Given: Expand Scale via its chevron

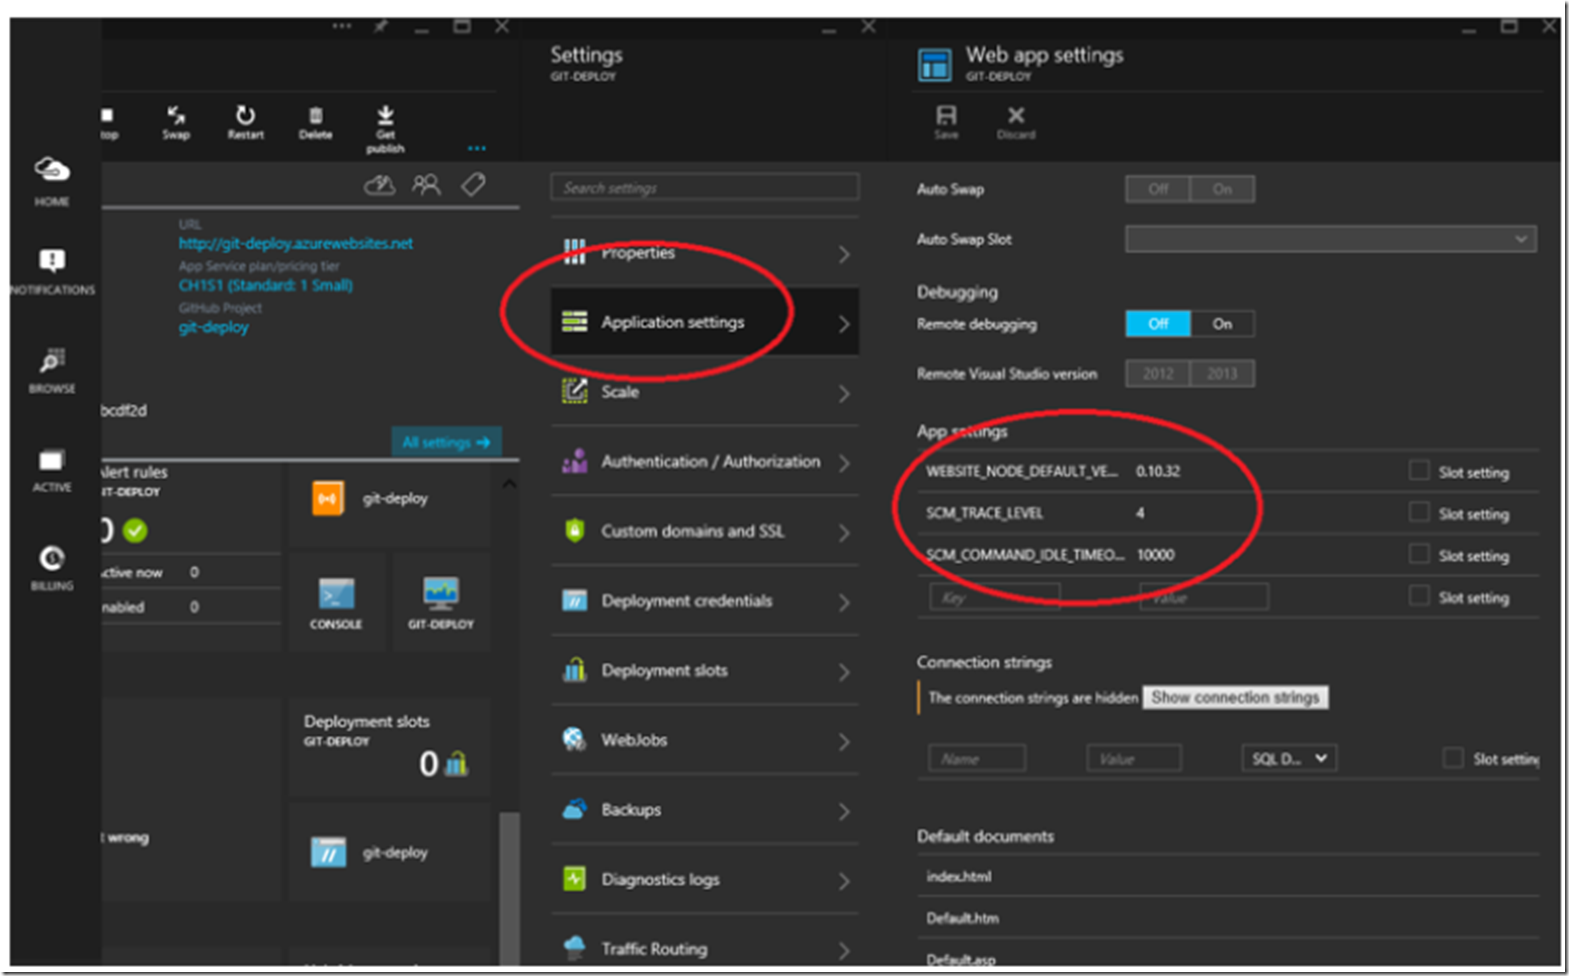Looking at the screenshot, I should point(844,393).
